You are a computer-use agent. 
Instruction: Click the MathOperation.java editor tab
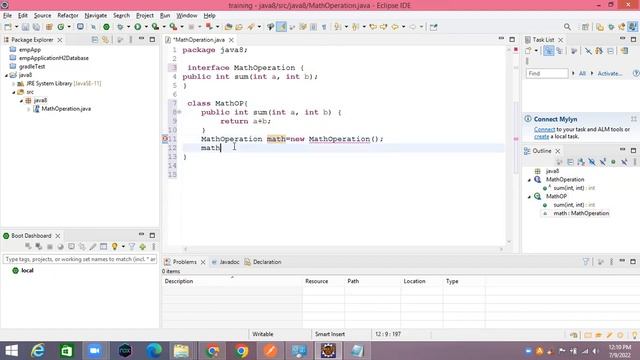pos(199,40)
